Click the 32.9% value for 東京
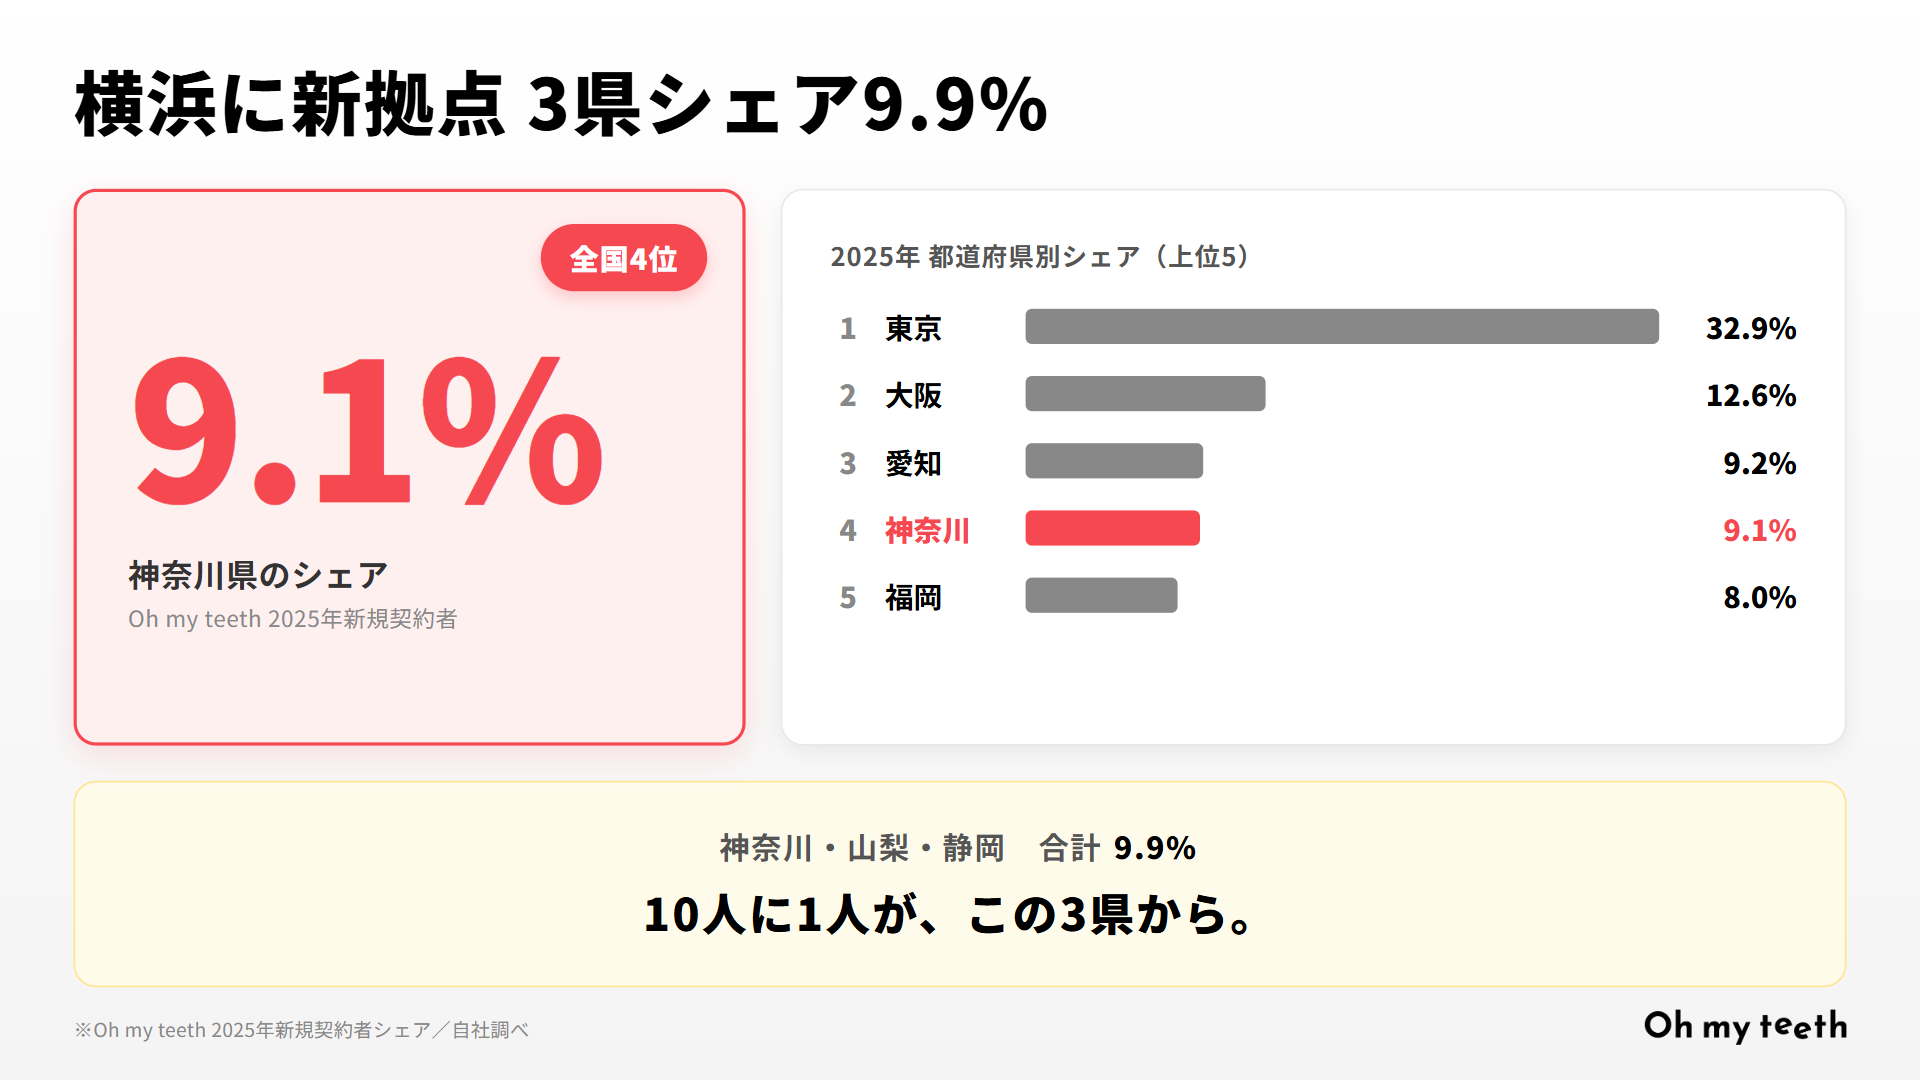 1750,329
